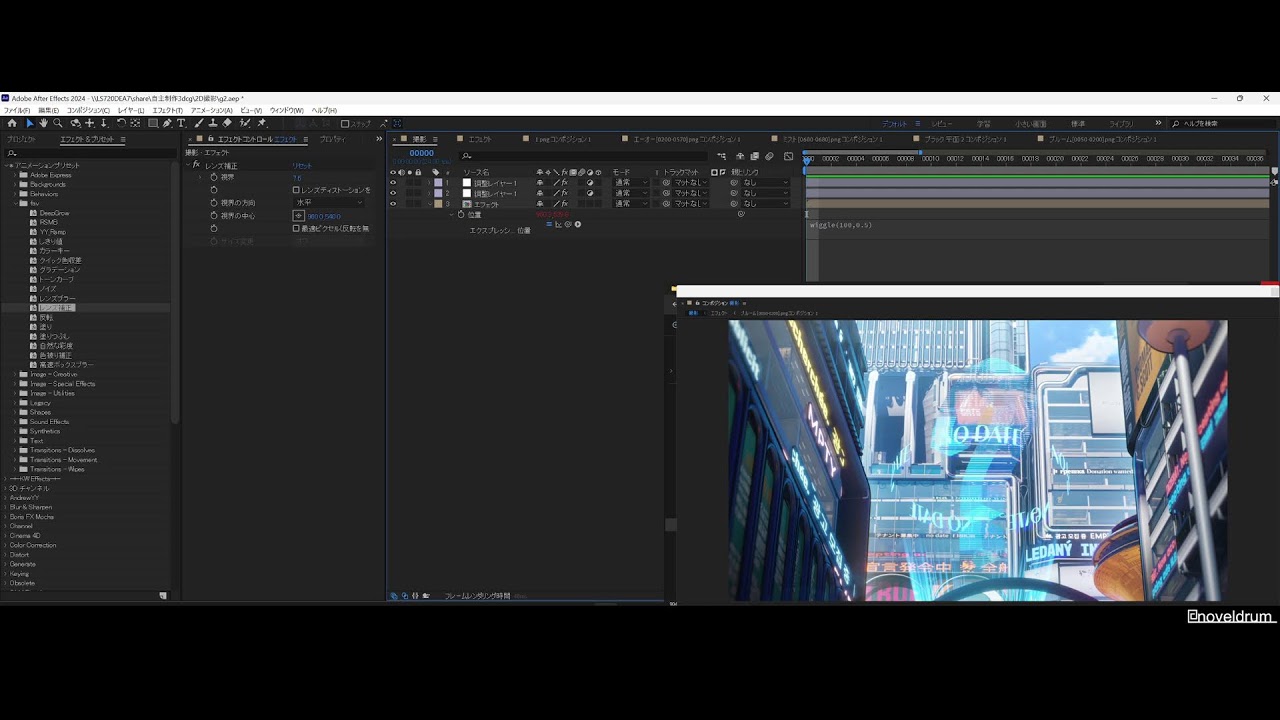Screen dimensions: 1280x720
Task: Expand the Image – Creative folder
Action: pyautogui.click(x=15, y=374)
